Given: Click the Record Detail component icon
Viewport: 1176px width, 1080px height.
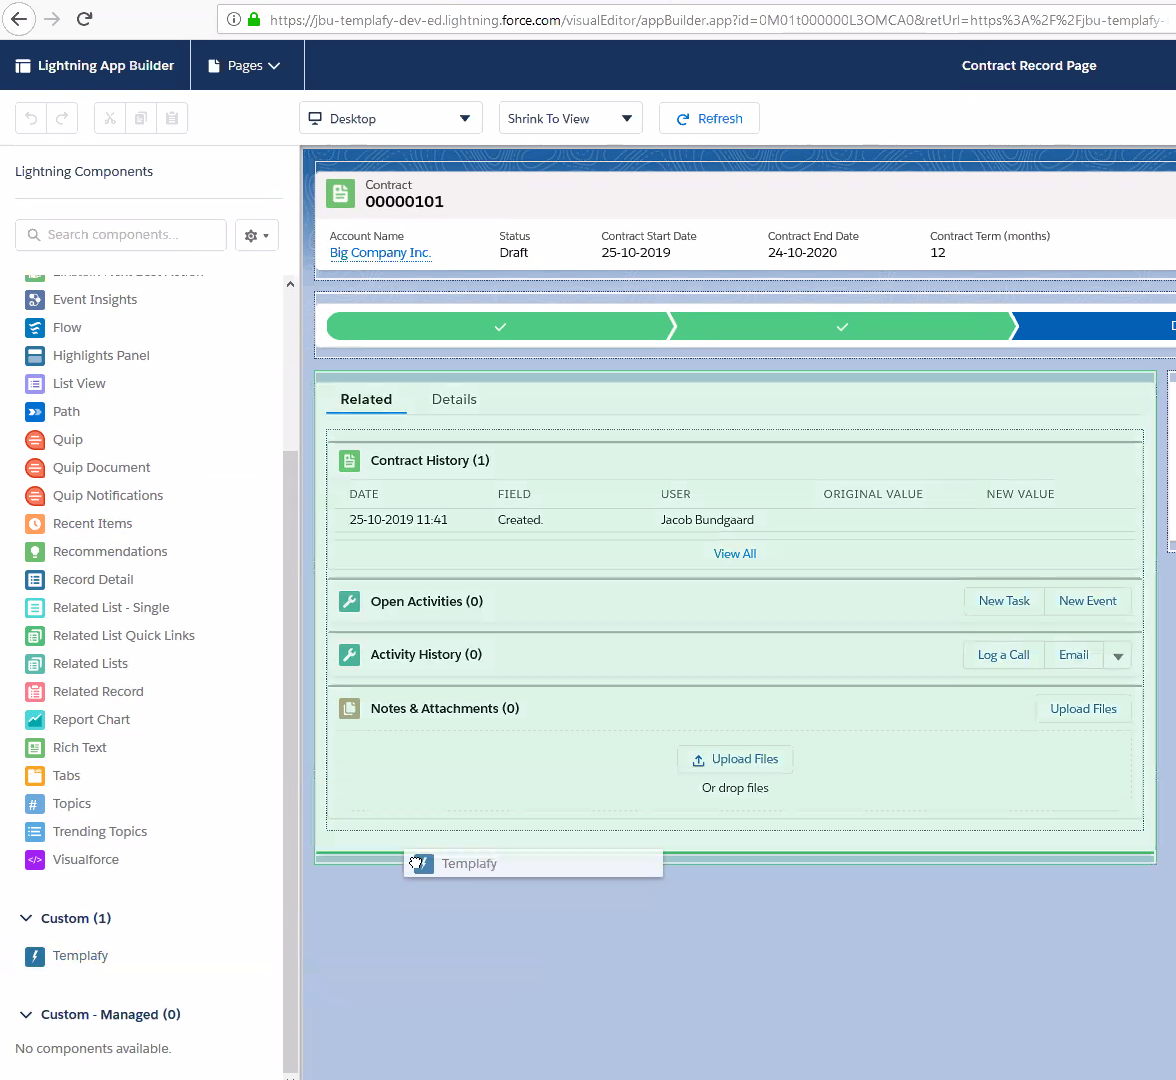Looking at the screenshot, I should tap(34, 580).
